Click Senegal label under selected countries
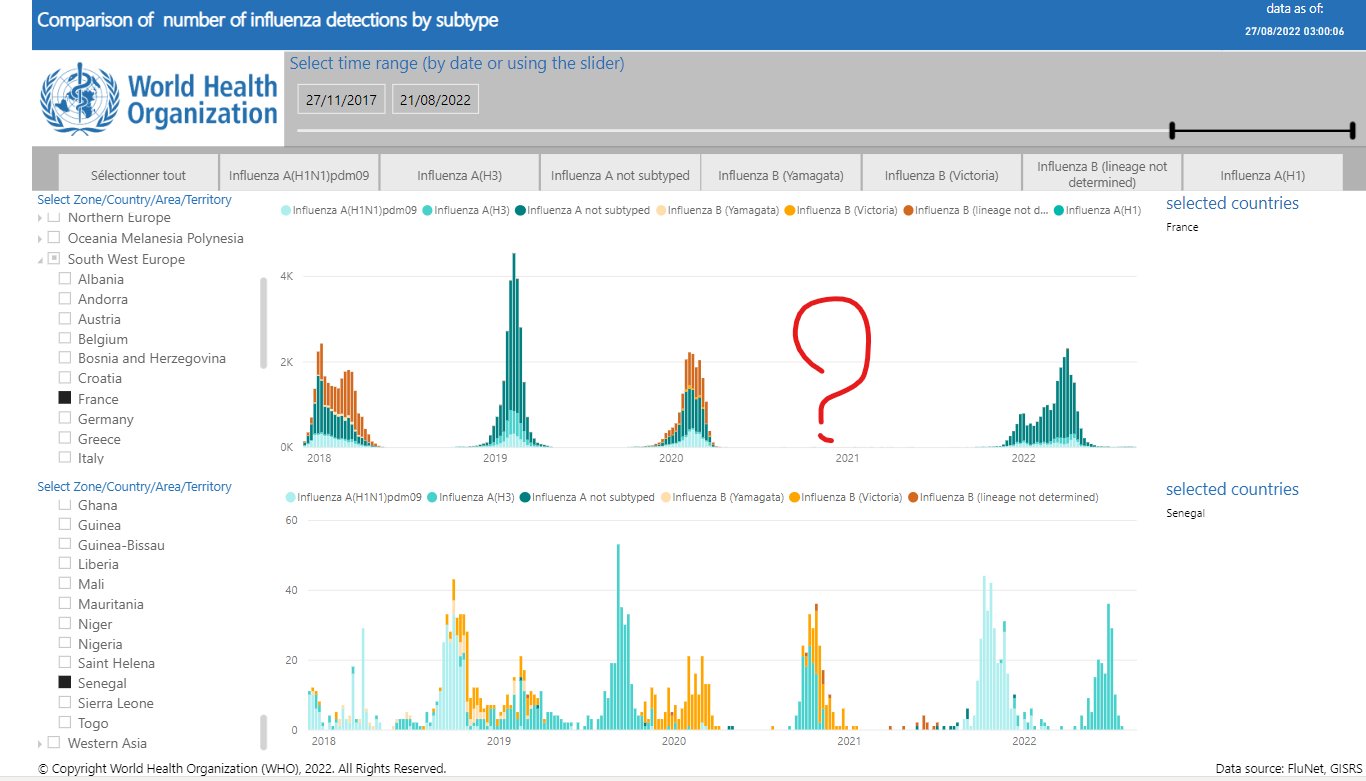The height and width of the screenshot is (781, 1366). coord(1185,514)
